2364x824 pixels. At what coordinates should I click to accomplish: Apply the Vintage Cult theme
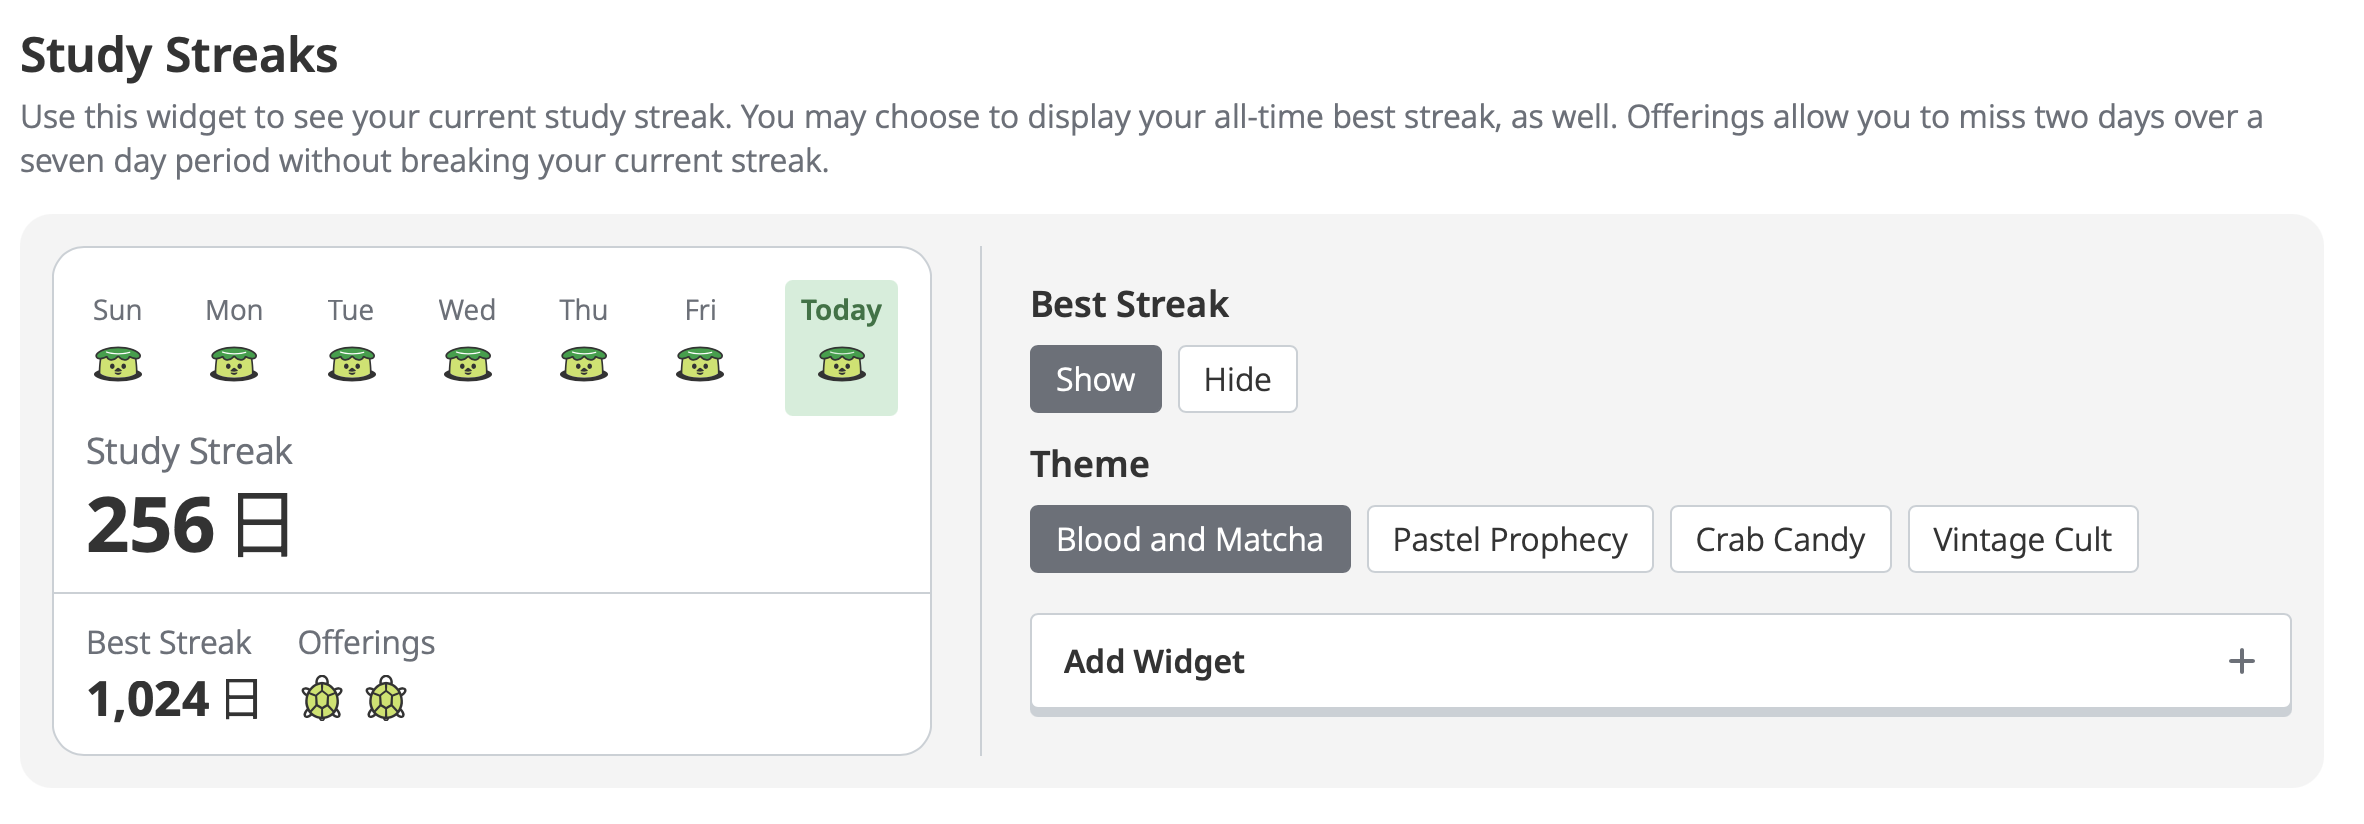pos(2022,539)
